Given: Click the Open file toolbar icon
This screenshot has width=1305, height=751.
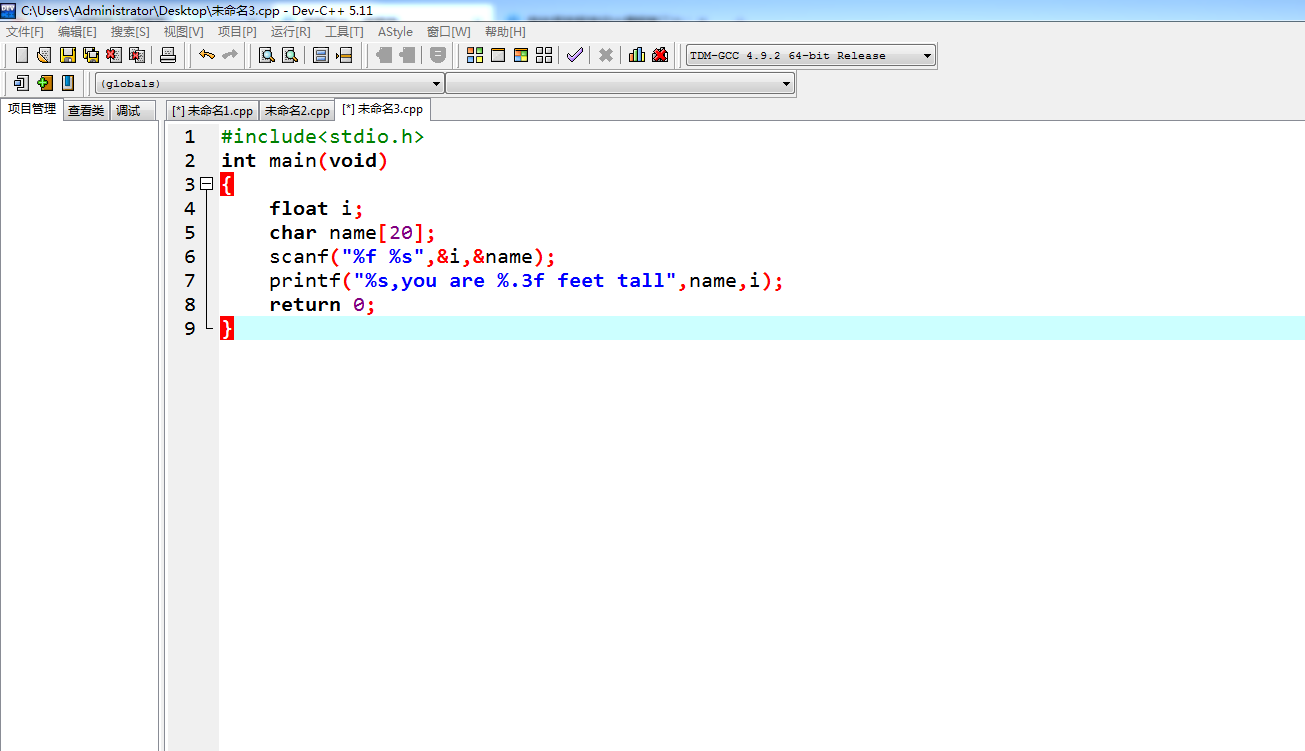Looking at the screenshot, I should [44, 55].
